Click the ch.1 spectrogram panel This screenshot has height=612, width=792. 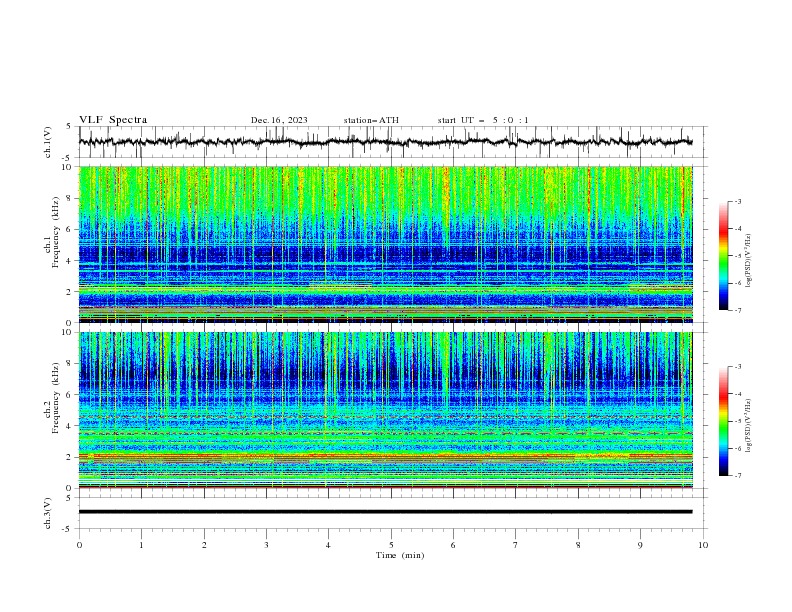(385, 244)
